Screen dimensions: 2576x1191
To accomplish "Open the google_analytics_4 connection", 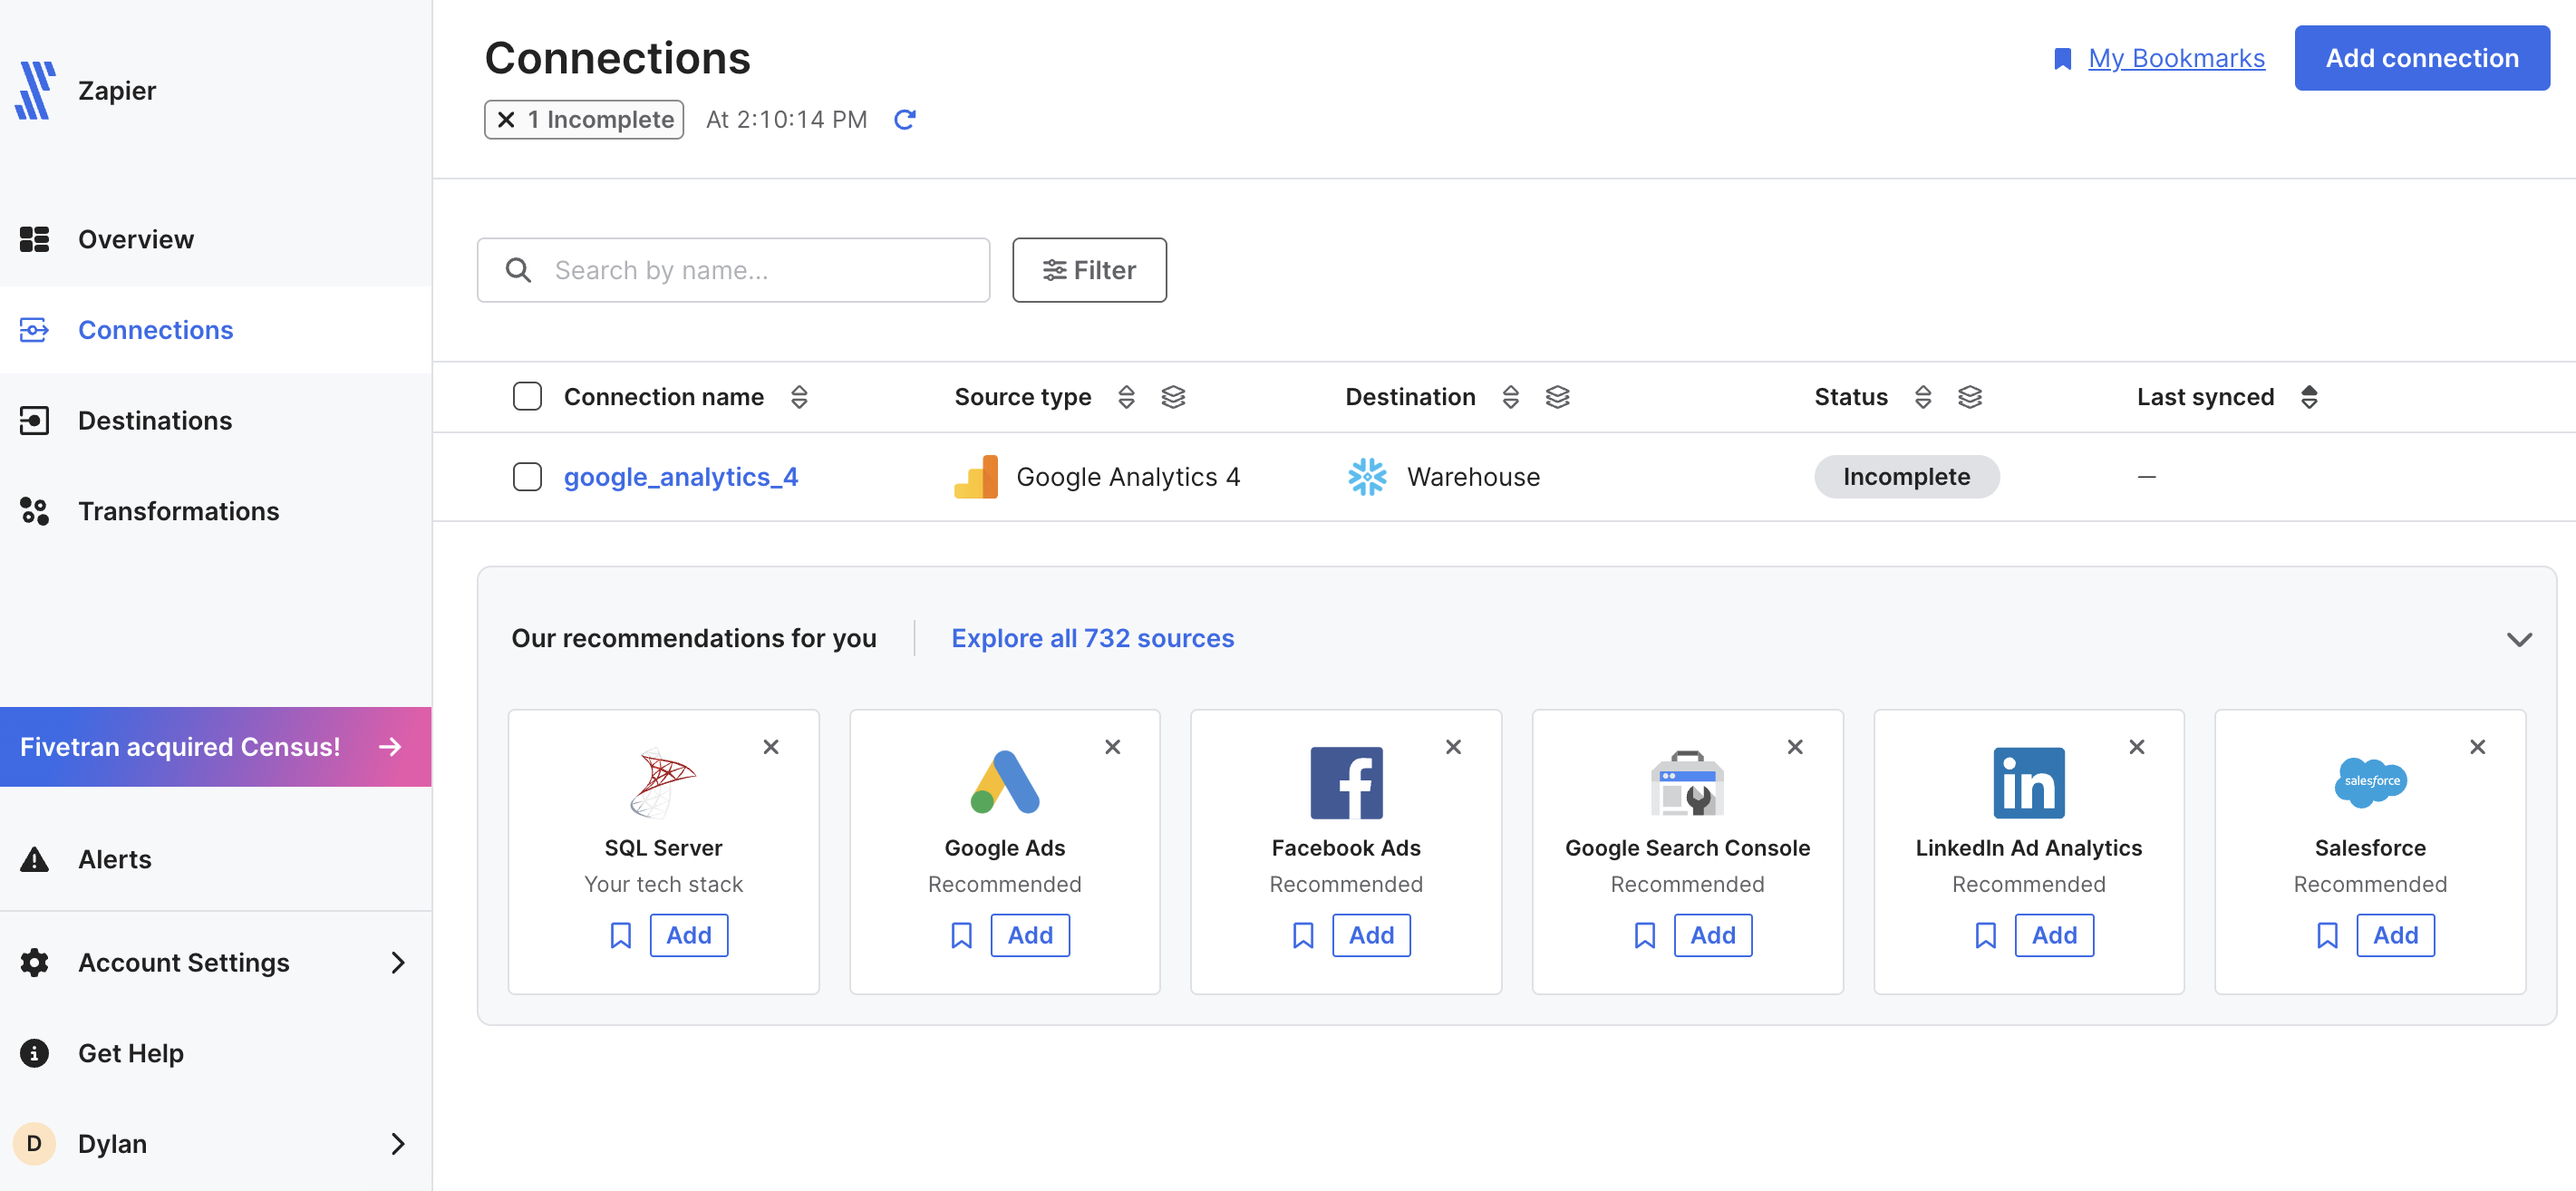I will pos(680,477).
